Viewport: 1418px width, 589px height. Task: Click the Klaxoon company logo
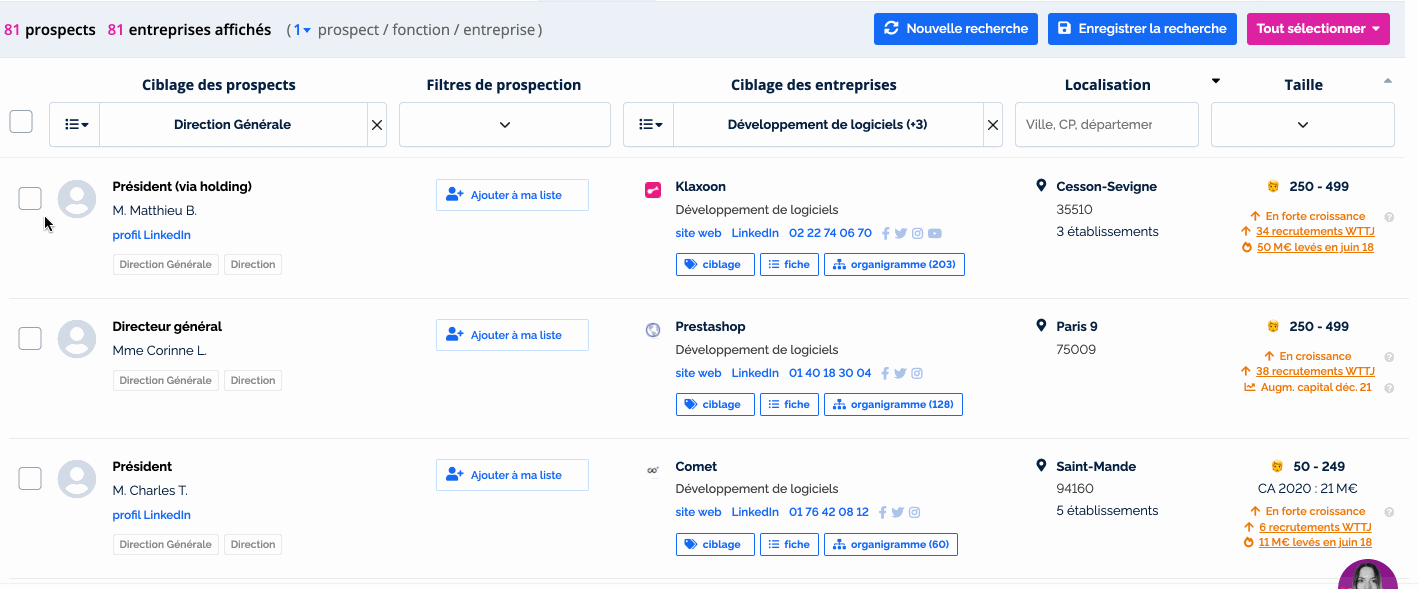pyautogui.click(x=653, y=189)
